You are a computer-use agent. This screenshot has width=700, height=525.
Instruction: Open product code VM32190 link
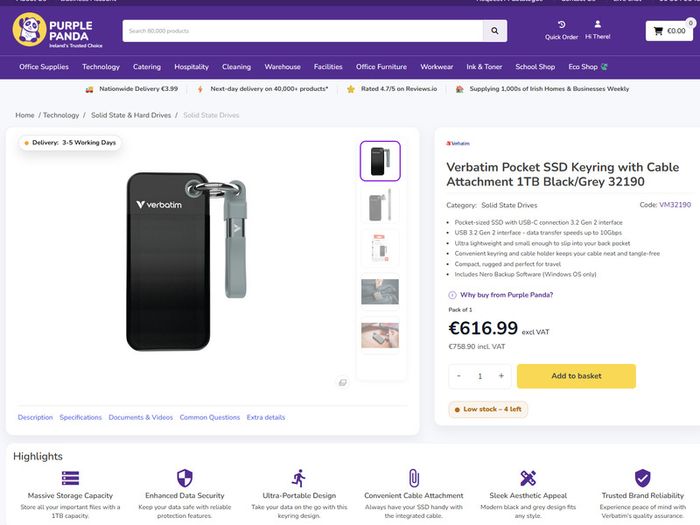(x=675, y=205)
